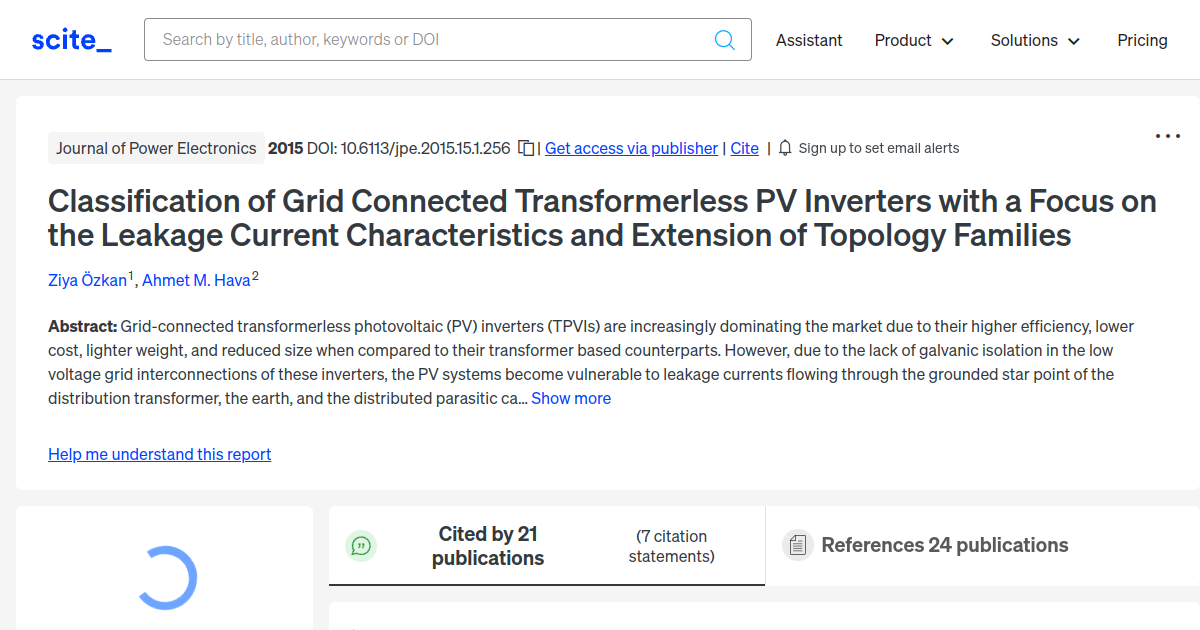Open the Product dropdown
This screenshot has height=630, width=1200.
tap(913, 40)
